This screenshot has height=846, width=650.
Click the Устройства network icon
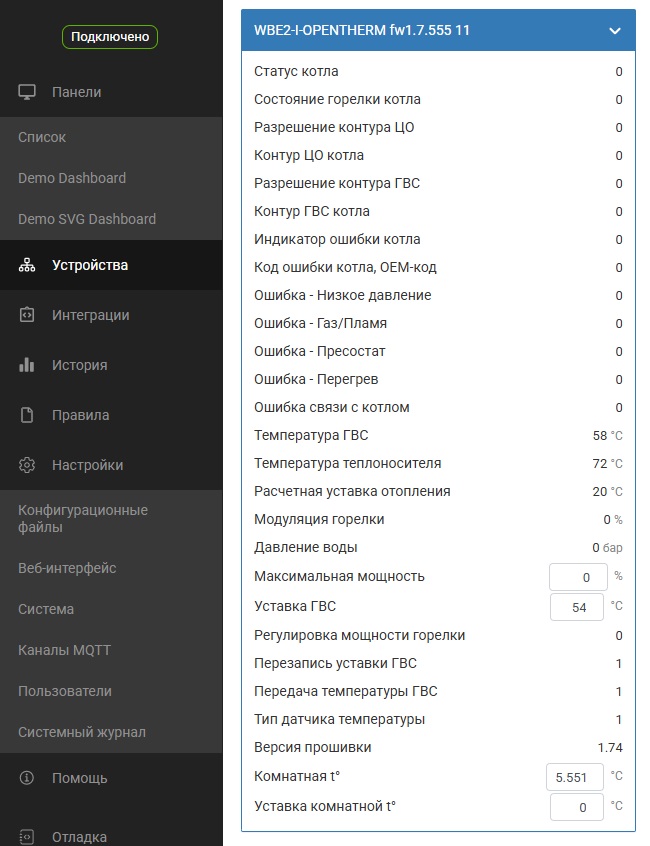point(27,265)
